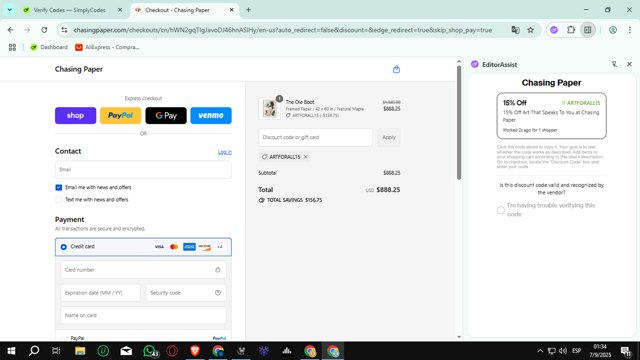Select I'm having trouble verifying this code
This screenshot has height=360, width=640.
[500, 210]
